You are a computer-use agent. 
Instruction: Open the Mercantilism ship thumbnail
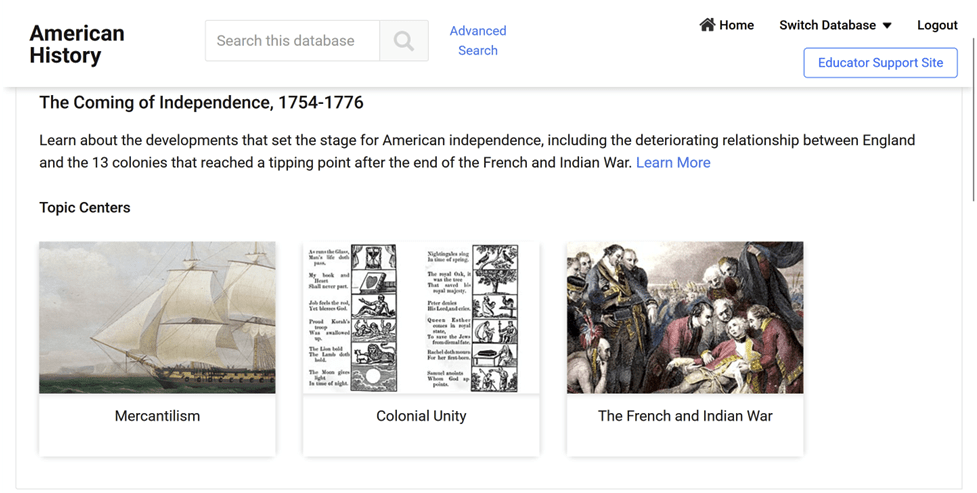click(x=157, y=317)
